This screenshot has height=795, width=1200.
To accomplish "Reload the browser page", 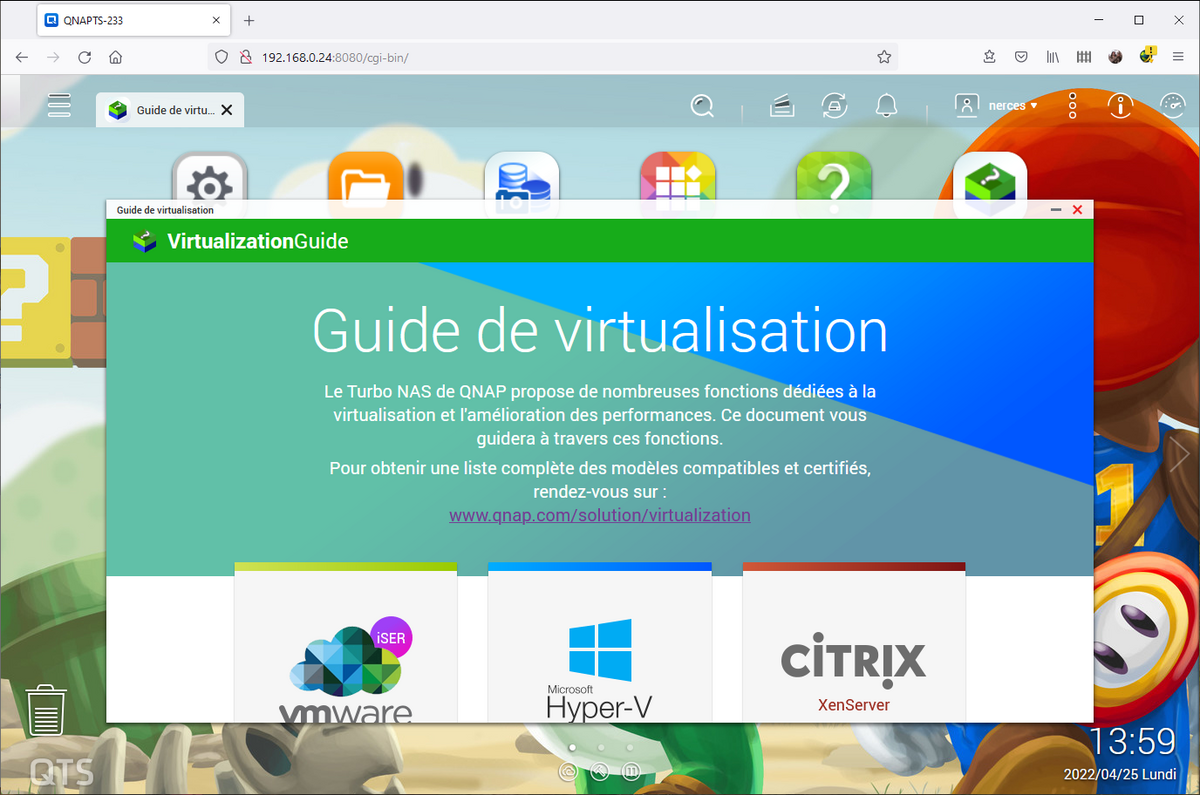I will tap(84, 57).
